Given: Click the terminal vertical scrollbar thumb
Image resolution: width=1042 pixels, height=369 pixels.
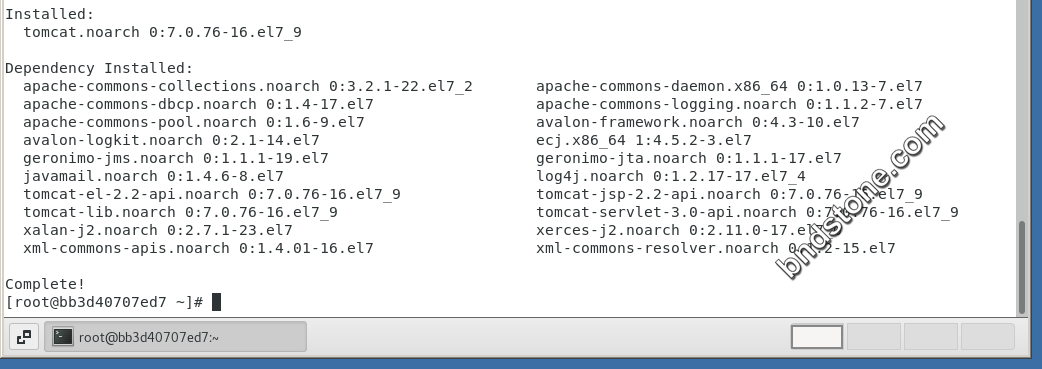Looking at the screenshot, I should point(1022,267).
